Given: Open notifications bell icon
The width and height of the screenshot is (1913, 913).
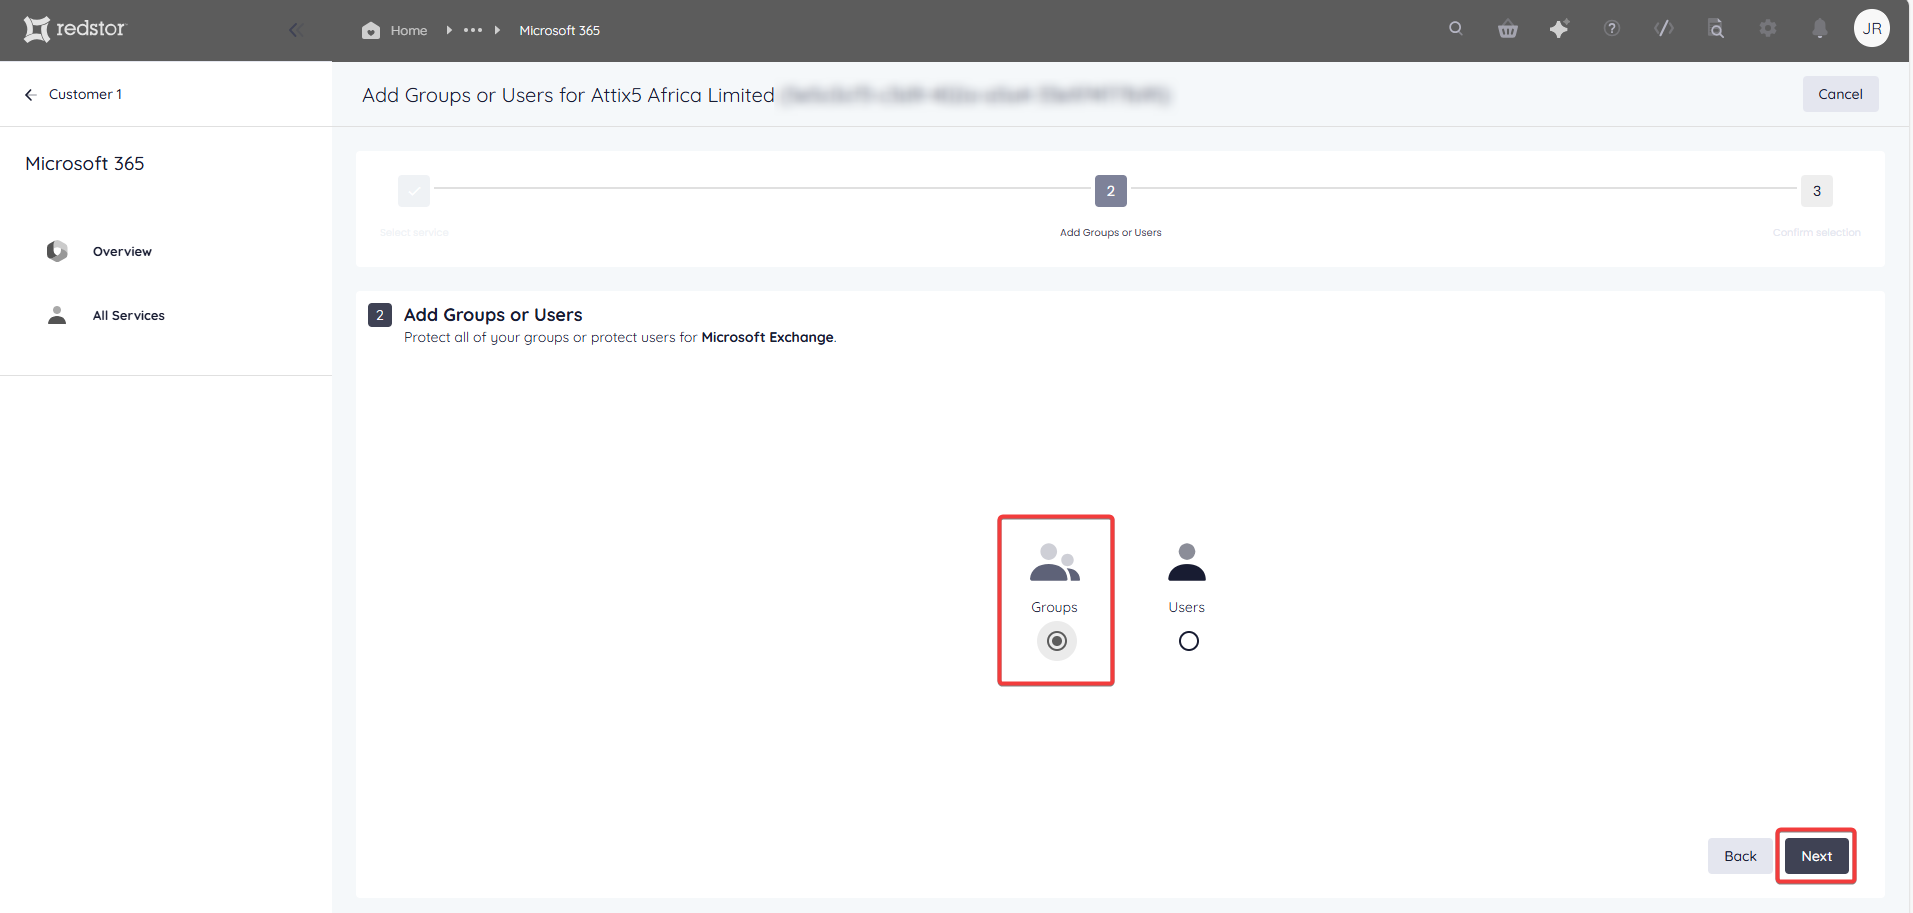Looking at the screenshot, I should tap(1820, 28).
